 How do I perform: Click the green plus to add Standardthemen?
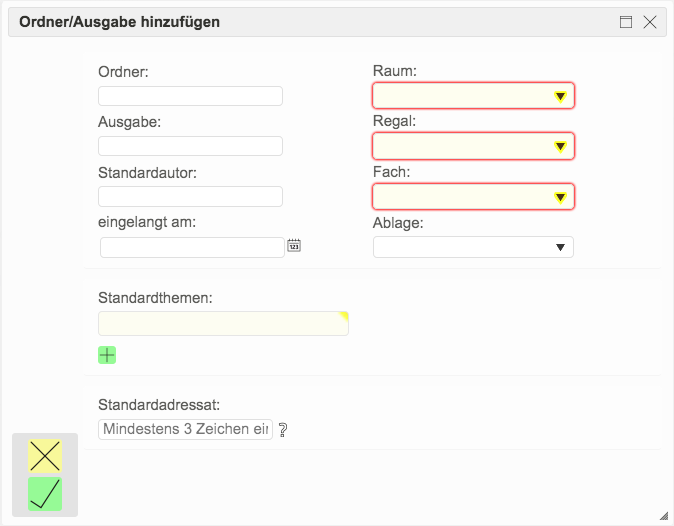click(107, 355)
